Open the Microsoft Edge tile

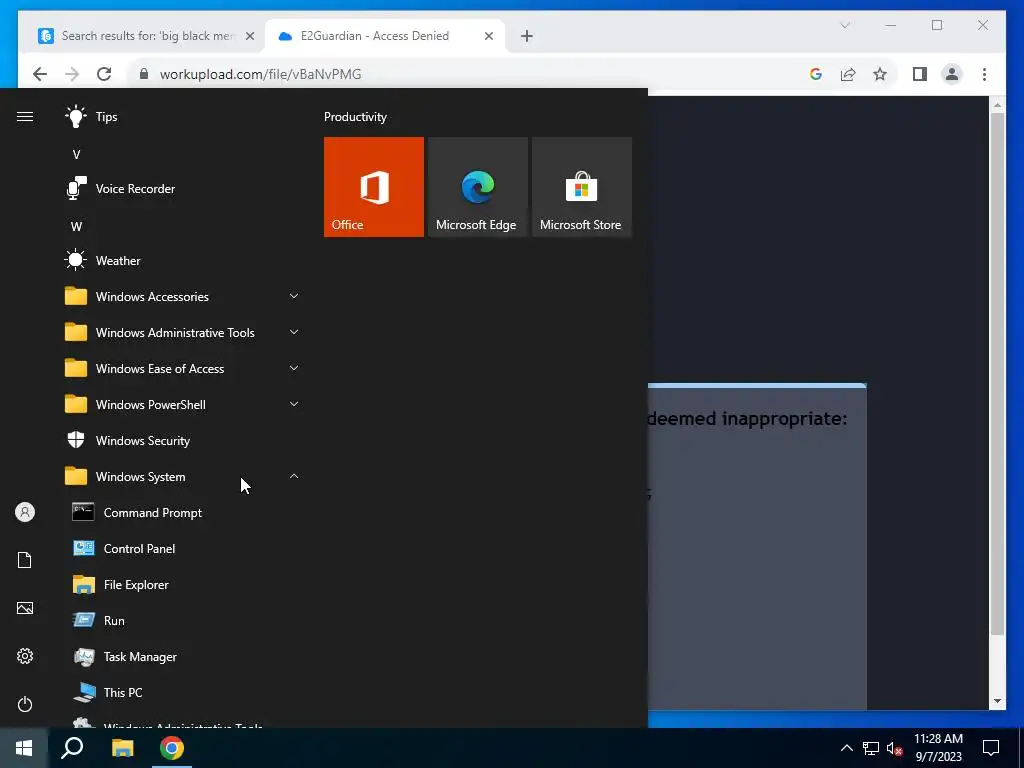[477, 187]
